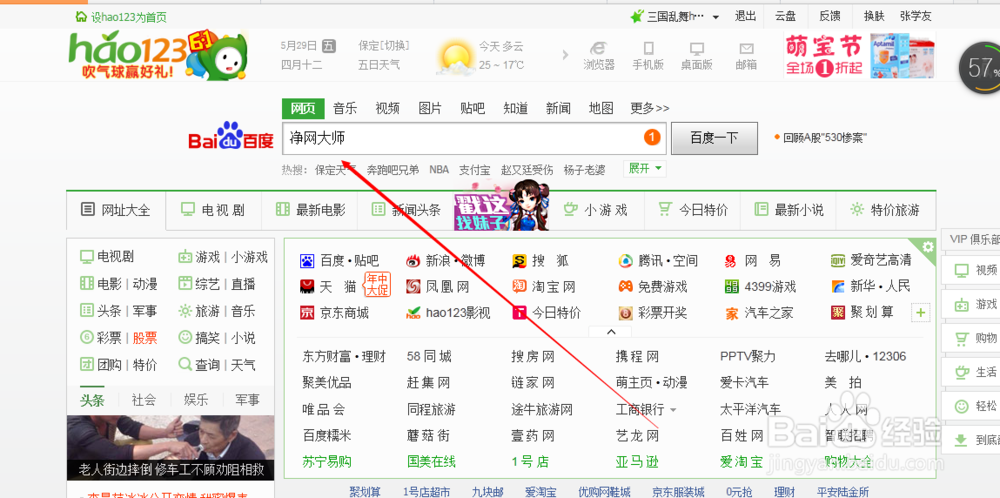This screenshot has width=1000, height=498.
Task: Open 更多>> search categories
Action: (x=650, y=108)
